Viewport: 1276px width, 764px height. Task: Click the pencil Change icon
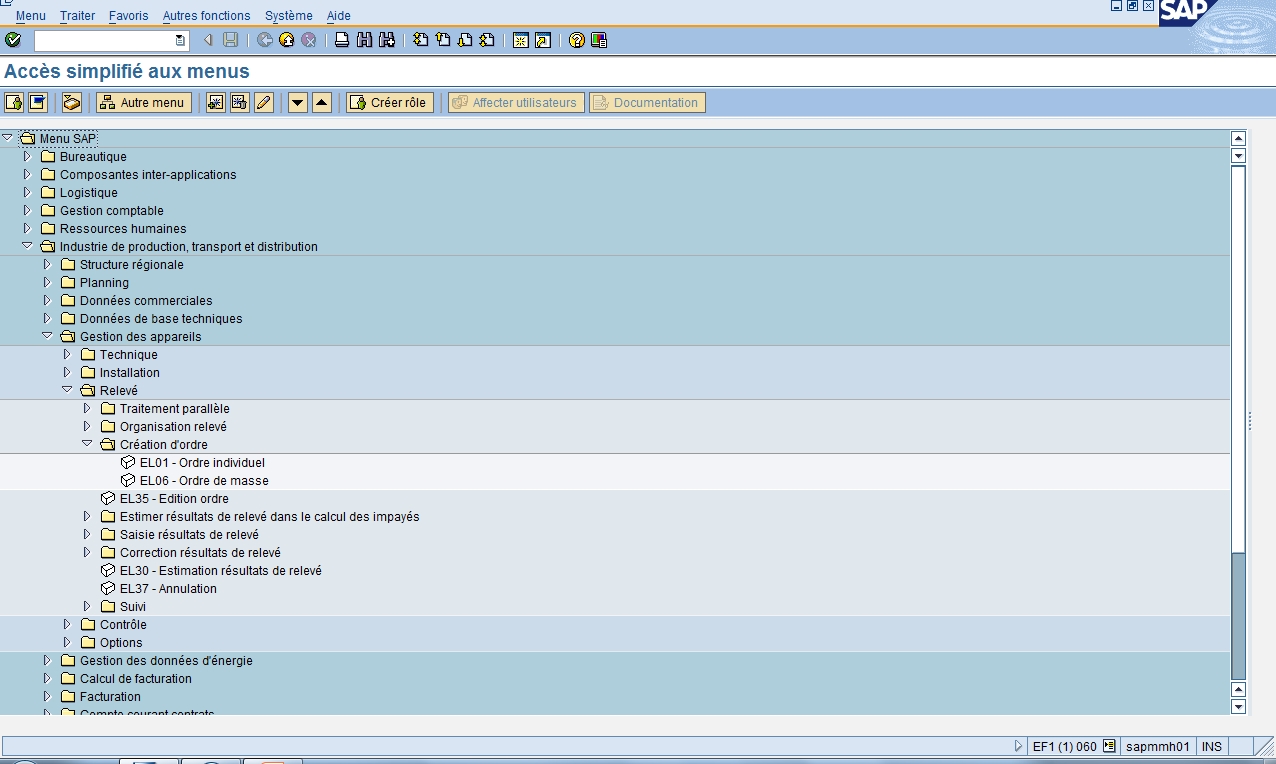tap(264, 102)
